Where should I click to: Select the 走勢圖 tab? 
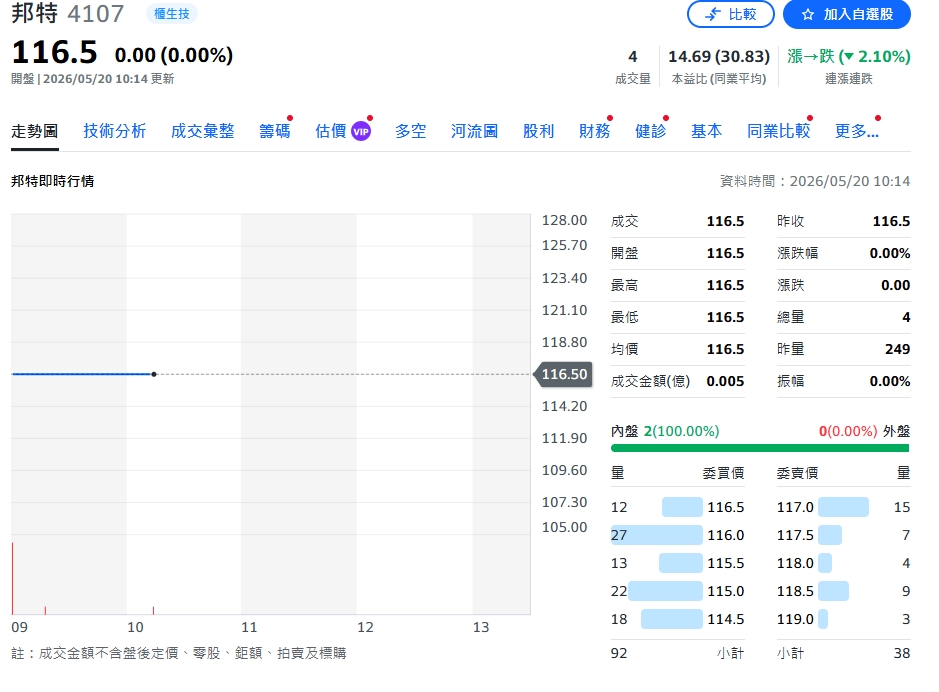pos(35,131)
